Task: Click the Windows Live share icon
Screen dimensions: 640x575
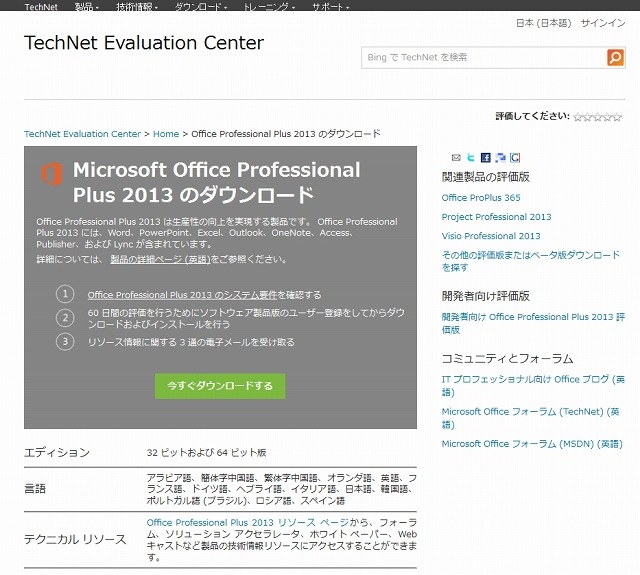Action: (x=500, y=158)
